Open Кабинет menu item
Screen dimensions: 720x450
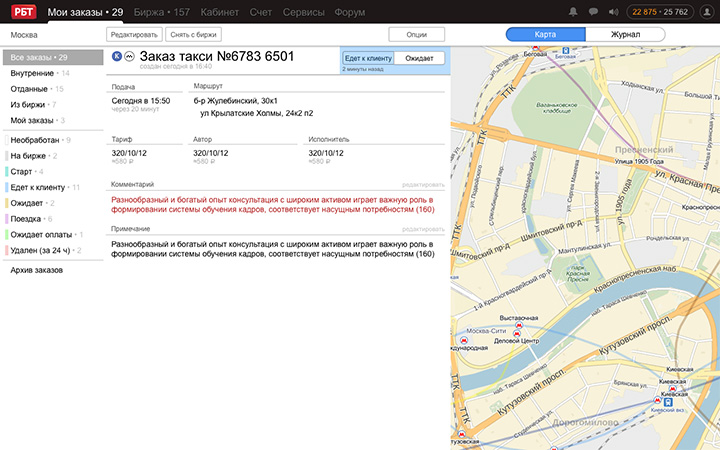pos(219,12)
